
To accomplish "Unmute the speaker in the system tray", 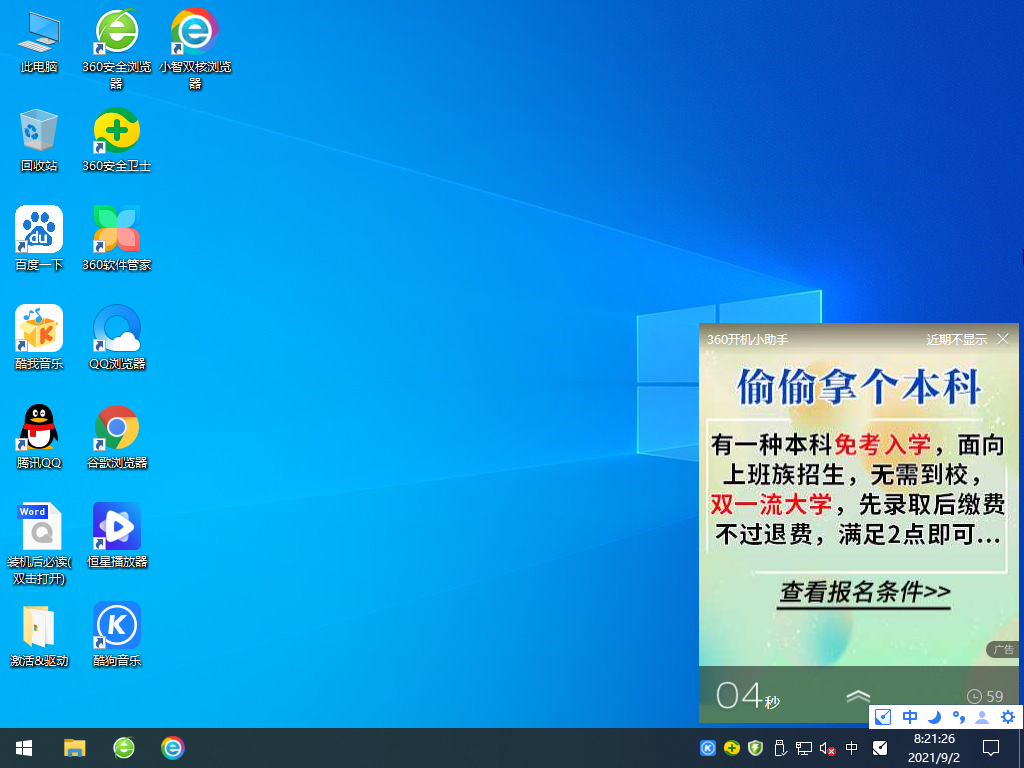I will coord(824,747).
